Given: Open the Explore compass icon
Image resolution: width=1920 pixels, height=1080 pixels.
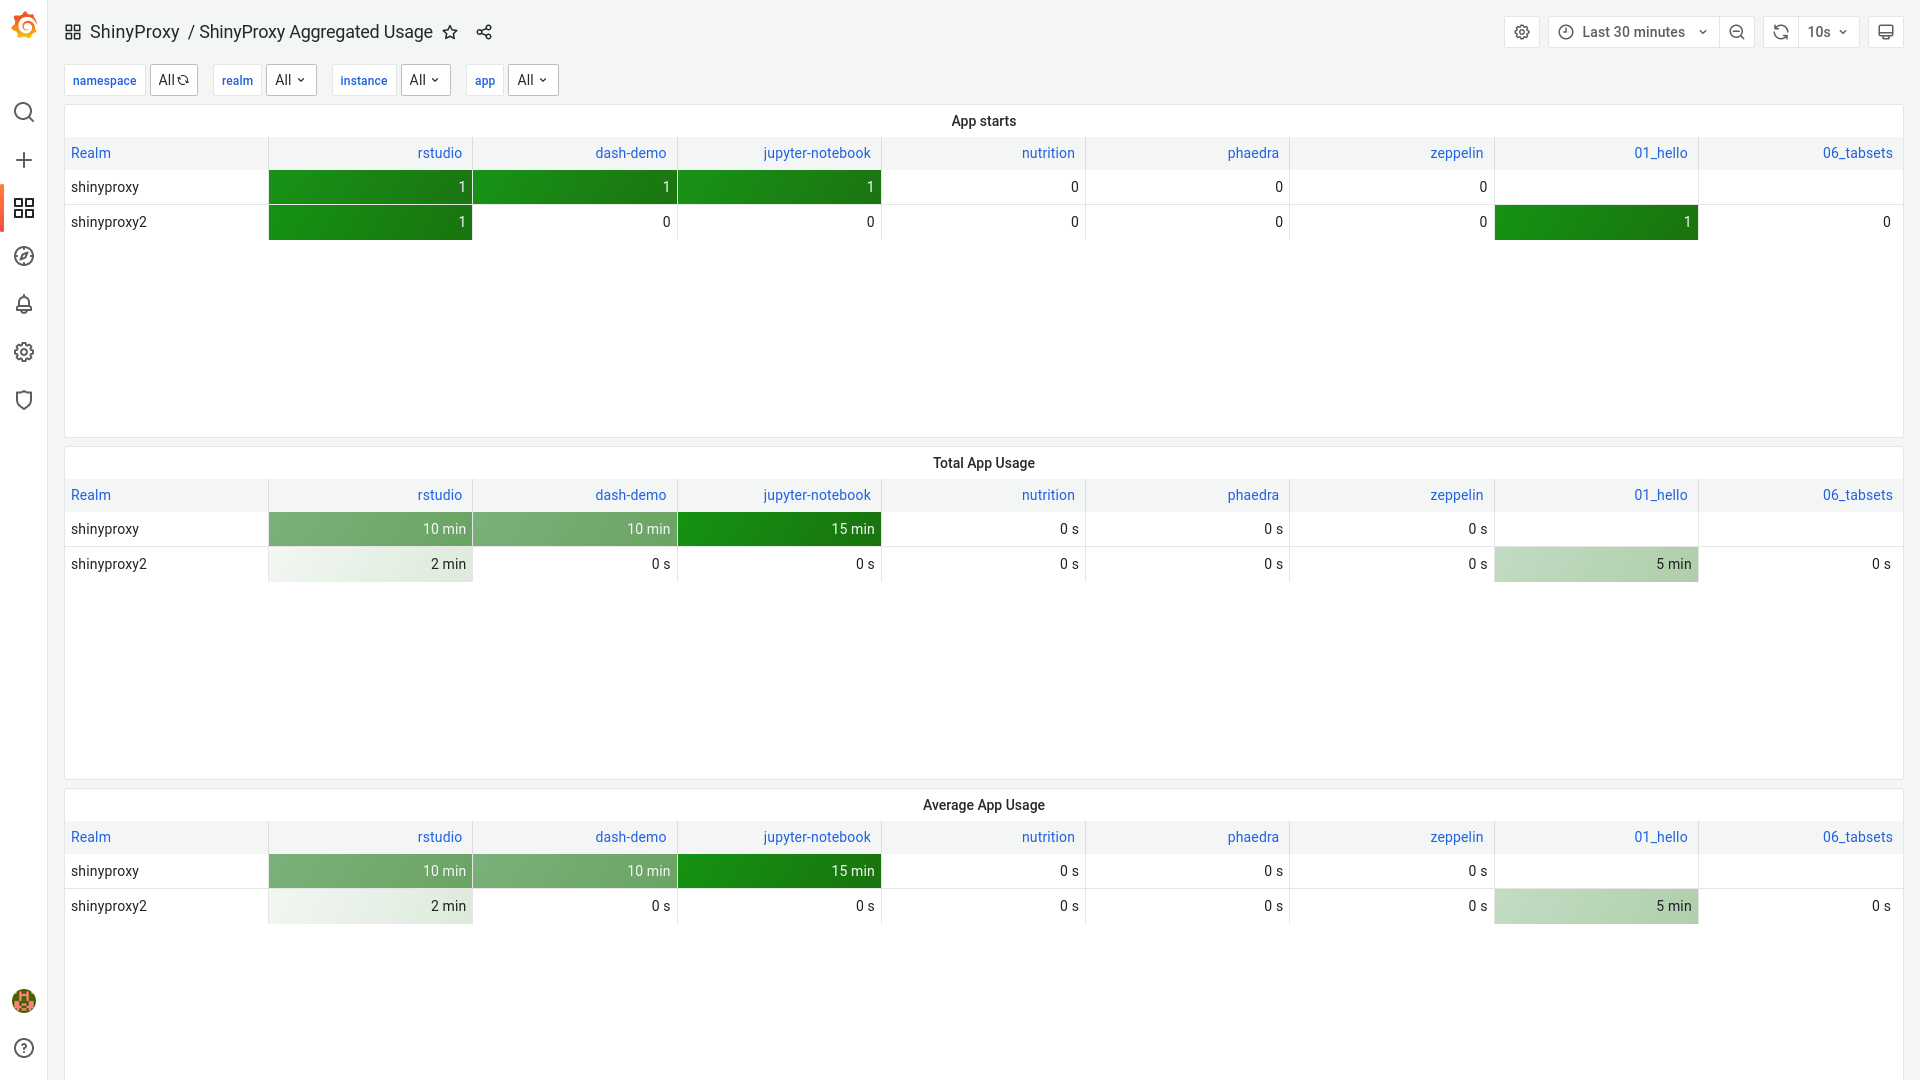Looking at the screenshot, I should point(24,256).
